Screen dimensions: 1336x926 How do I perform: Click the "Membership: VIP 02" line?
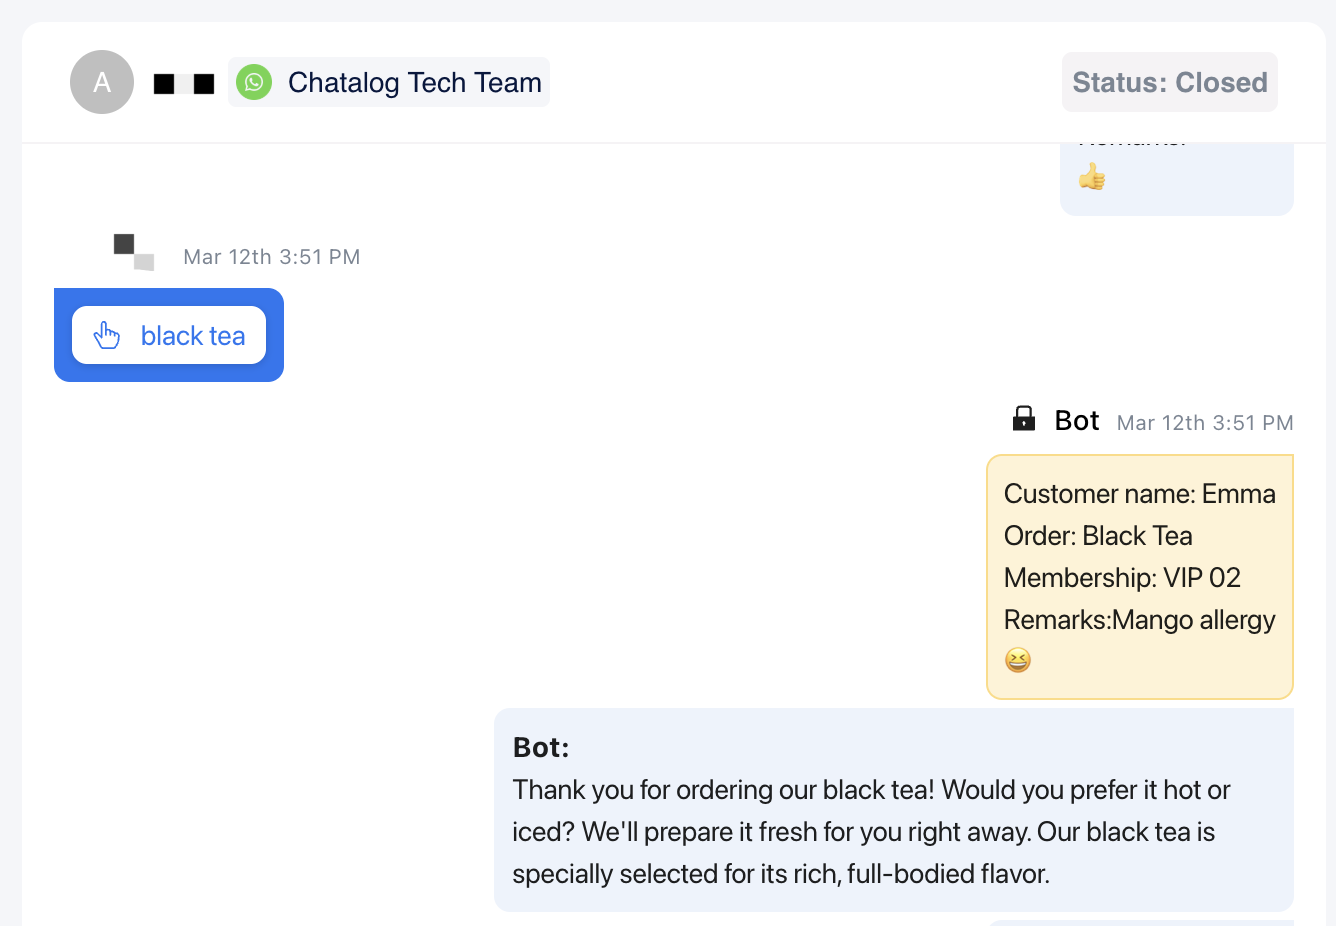click(1122, 578)
